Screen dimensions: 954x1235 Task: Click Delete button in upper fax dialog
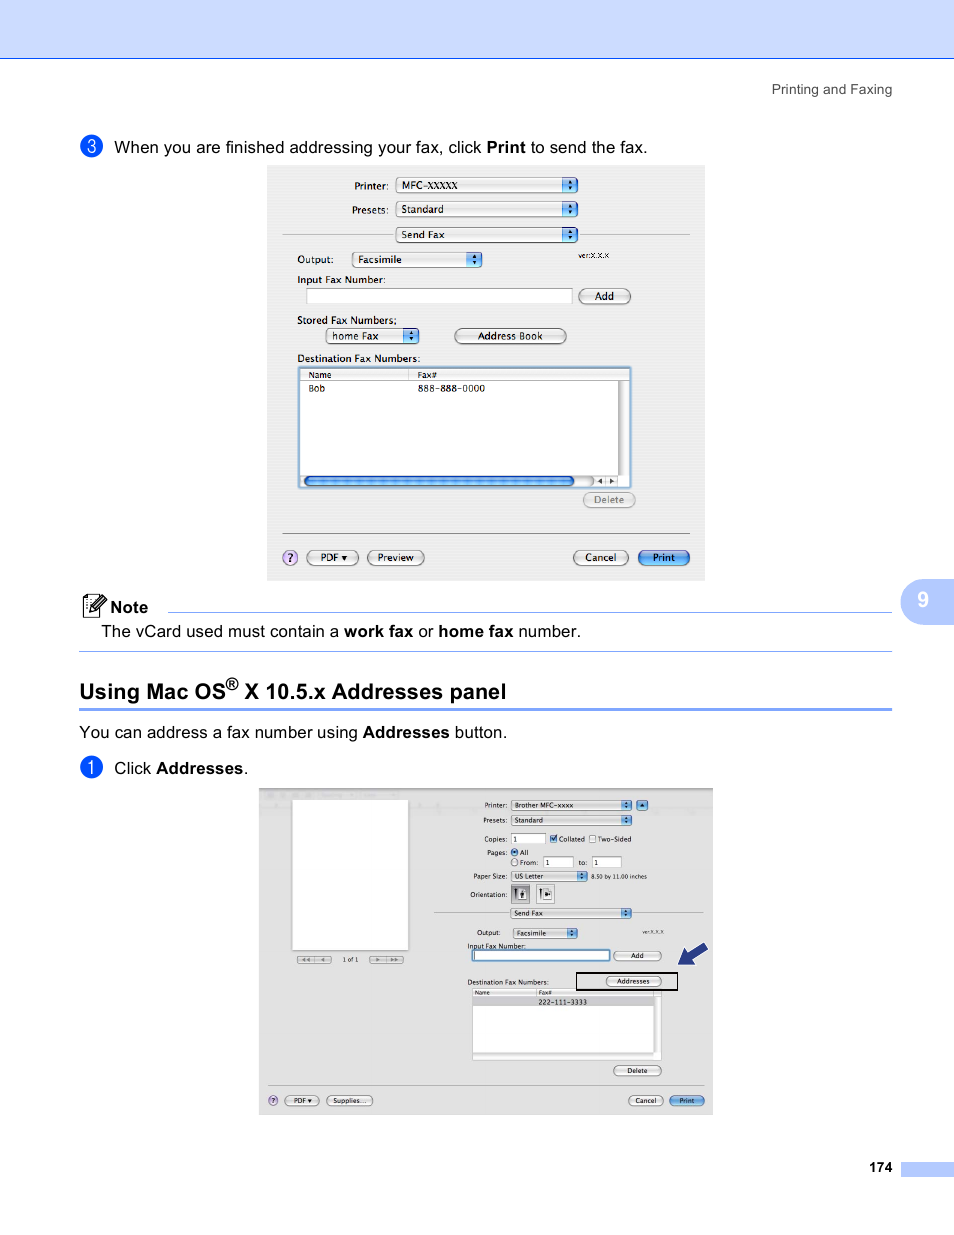click(609, 500)
